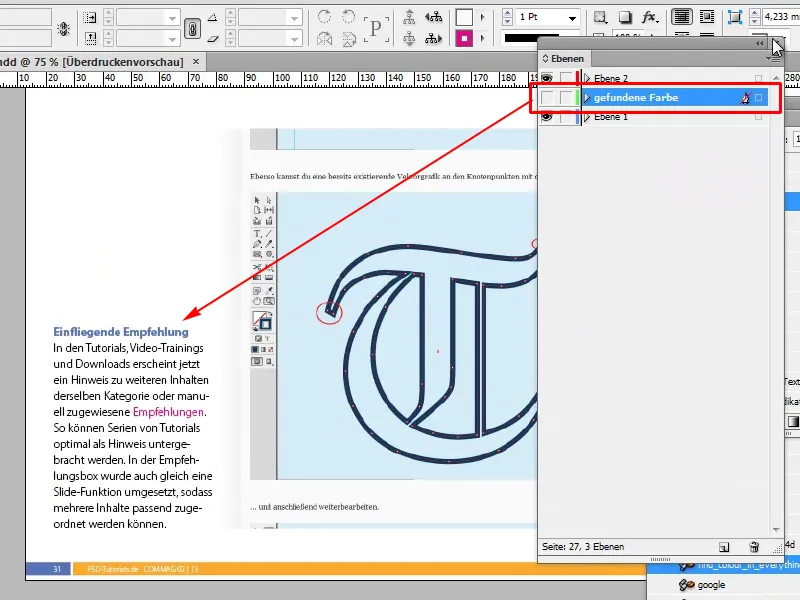The width and height of the screenshot is (800, 600).
Task: Show the gefundene Farbe layer visibility
Action: pyautogui.click(x=546, y=97)
